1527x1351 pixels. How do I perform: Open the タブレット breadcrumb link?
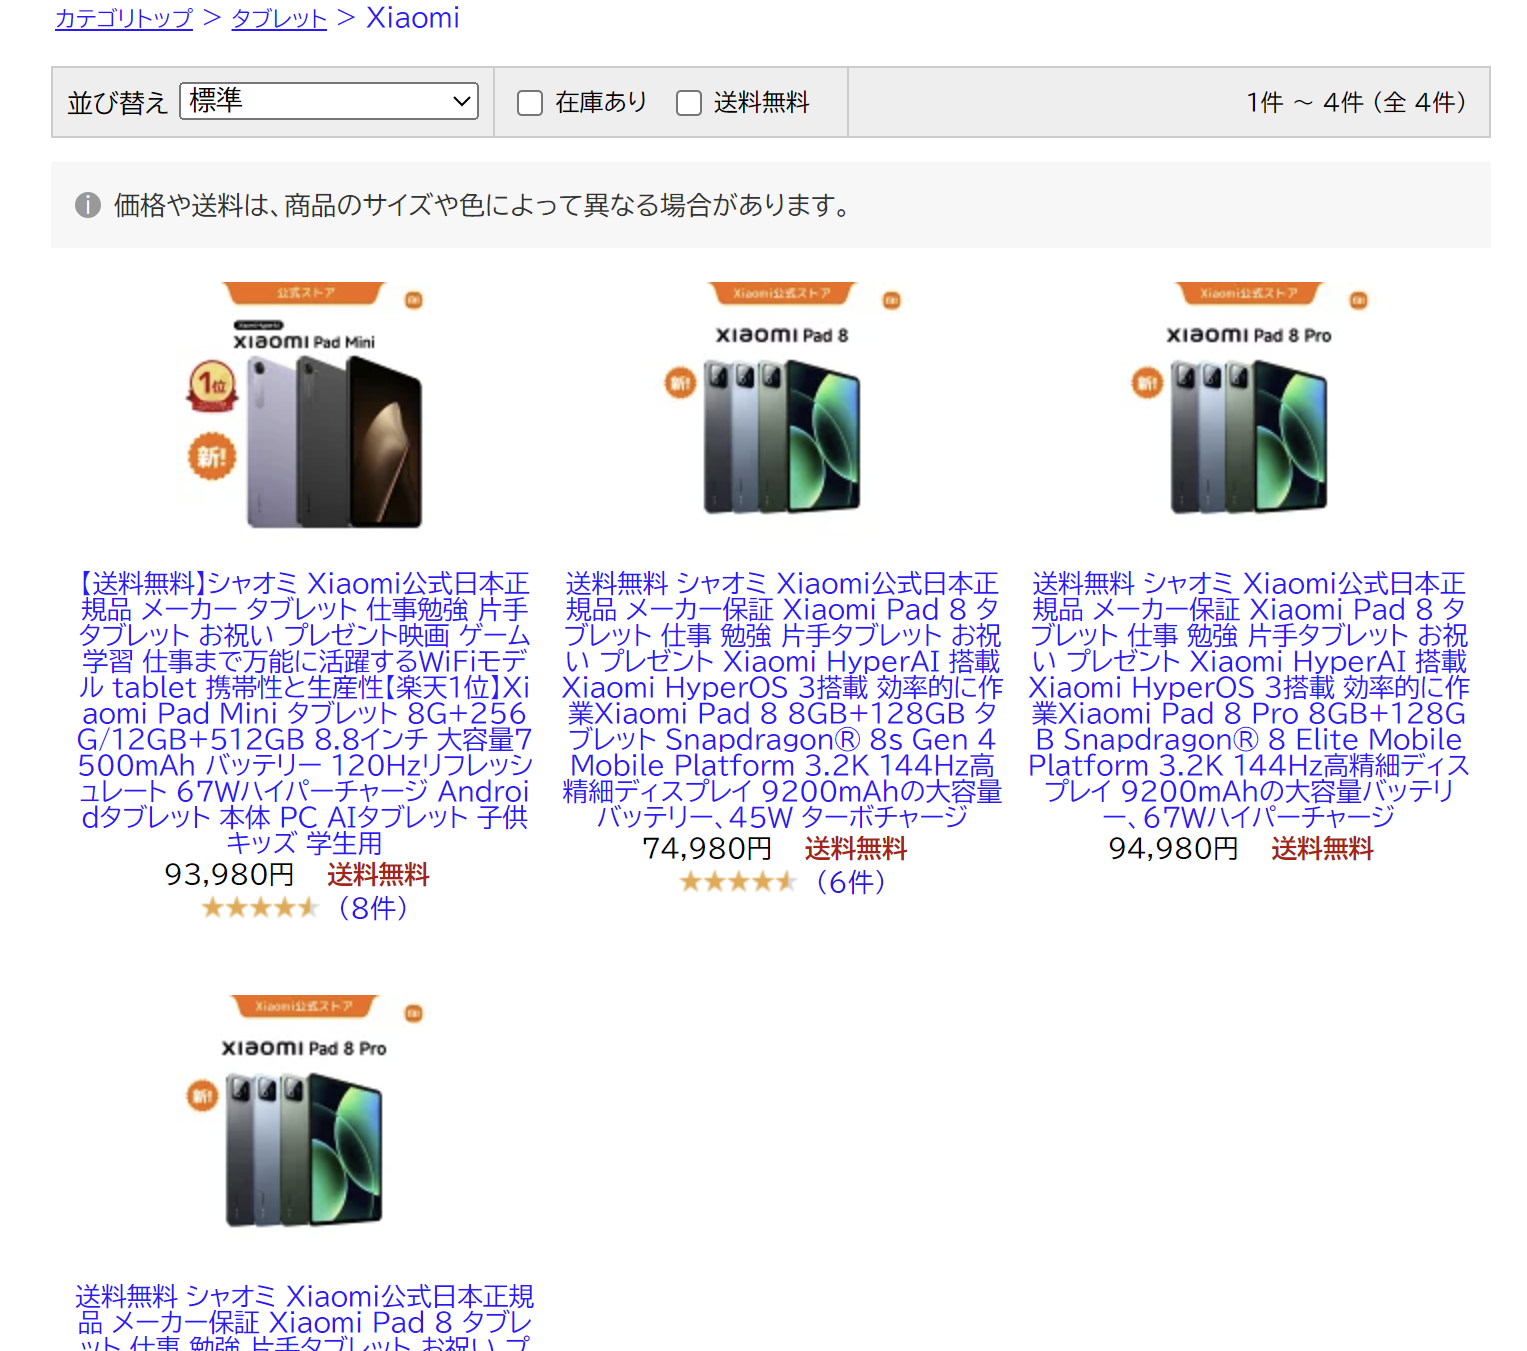279,18
